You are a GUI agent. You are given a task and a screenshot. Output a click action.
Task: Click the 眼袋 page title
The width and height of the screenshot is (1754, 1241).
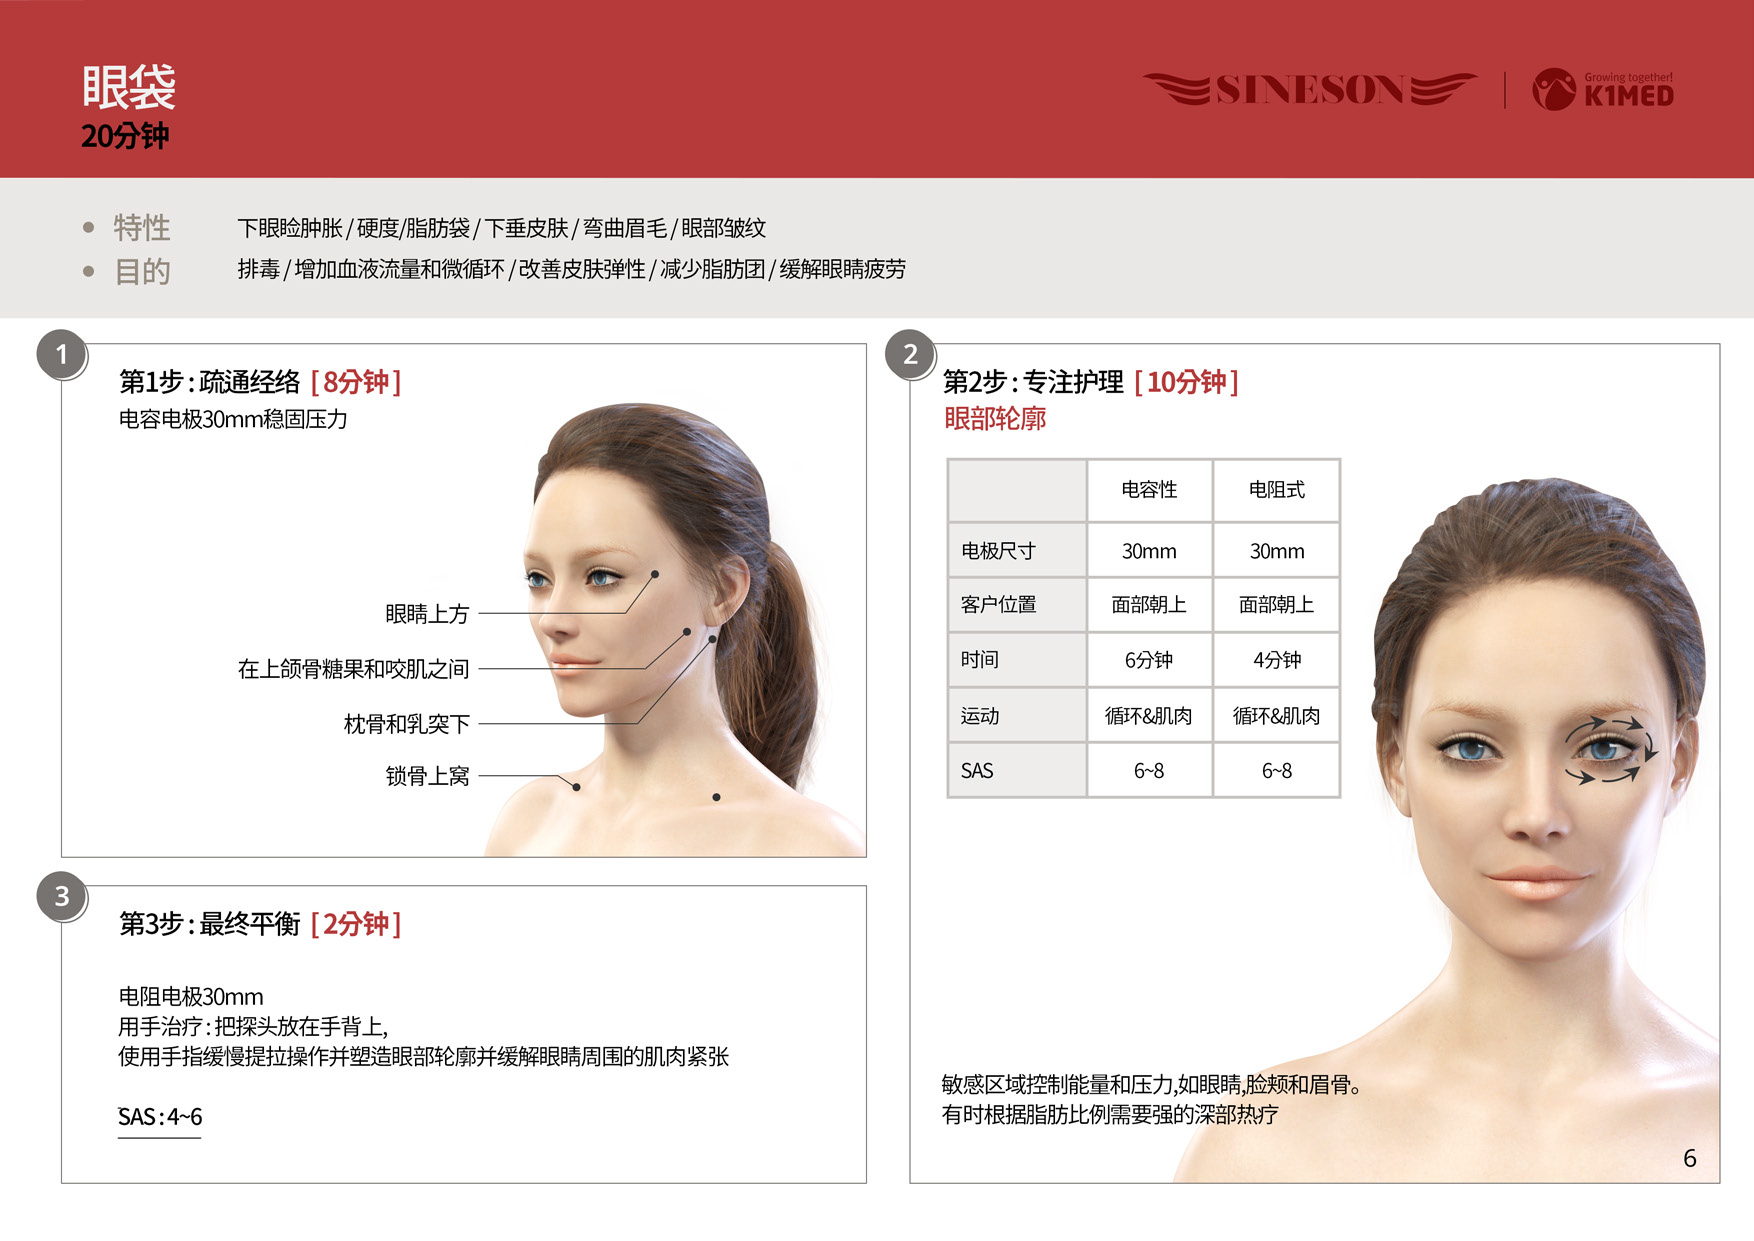[129, 88]
